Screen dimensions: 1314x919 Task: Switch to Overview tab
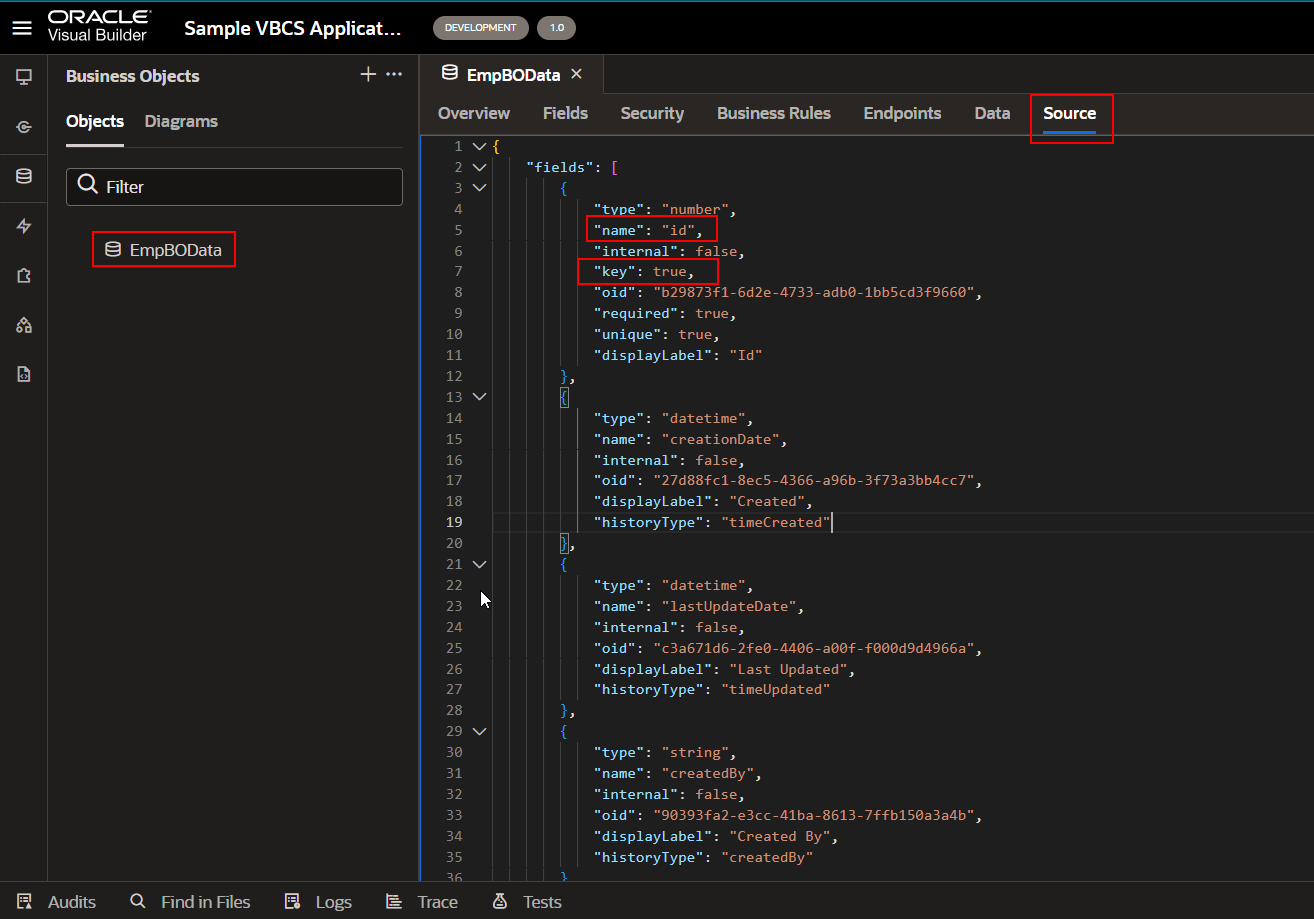(x=474, y=113)
